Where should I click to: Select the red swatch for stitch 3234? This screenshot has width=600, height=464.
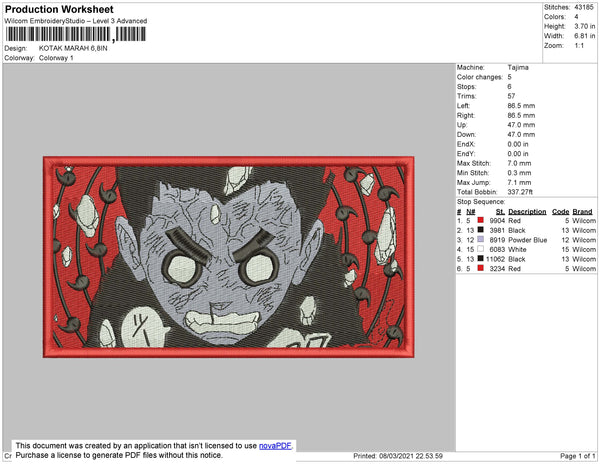pos(481,268)
